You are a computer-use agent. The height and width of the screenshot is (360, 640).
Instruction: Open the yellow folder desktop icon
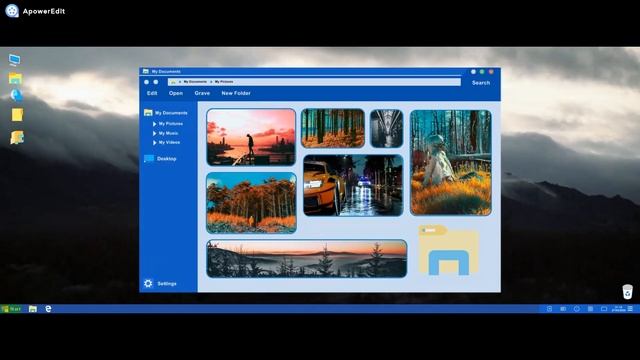pyautogui.click(x=15, y=78)
